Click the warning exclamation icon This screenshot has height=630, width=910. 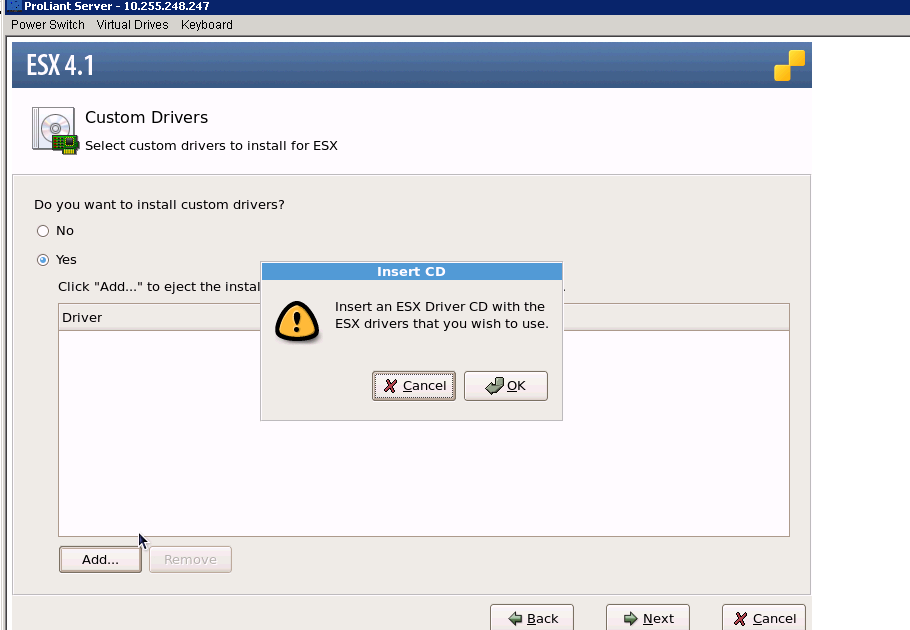(297, 321)
